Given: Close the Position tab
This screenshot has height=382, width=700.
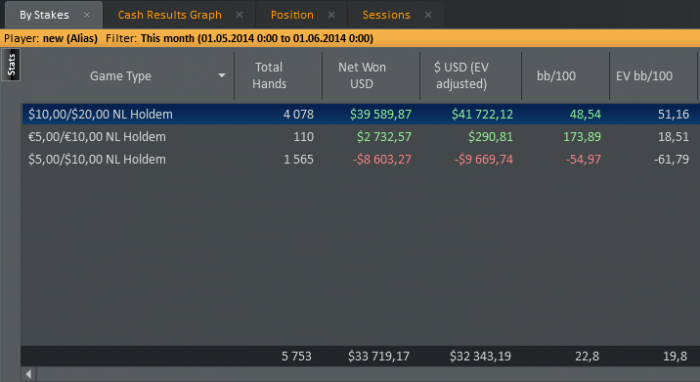Looking at the screenshot, I should 331,15.
